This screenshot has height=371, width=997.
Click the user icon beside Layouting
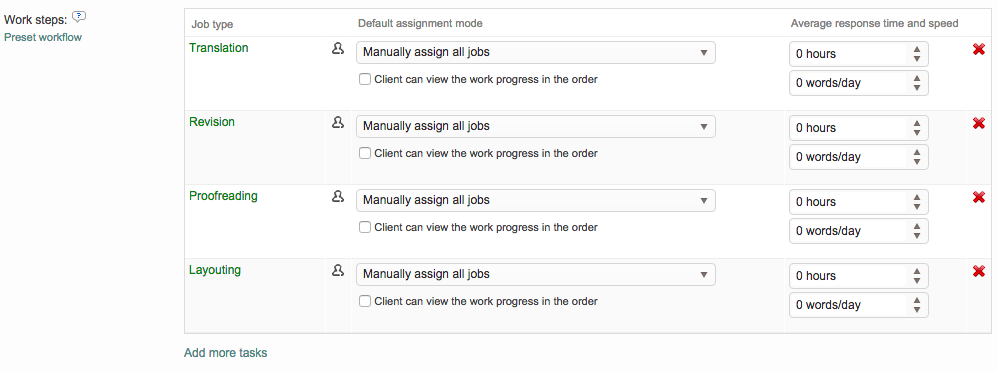(338, 270)
